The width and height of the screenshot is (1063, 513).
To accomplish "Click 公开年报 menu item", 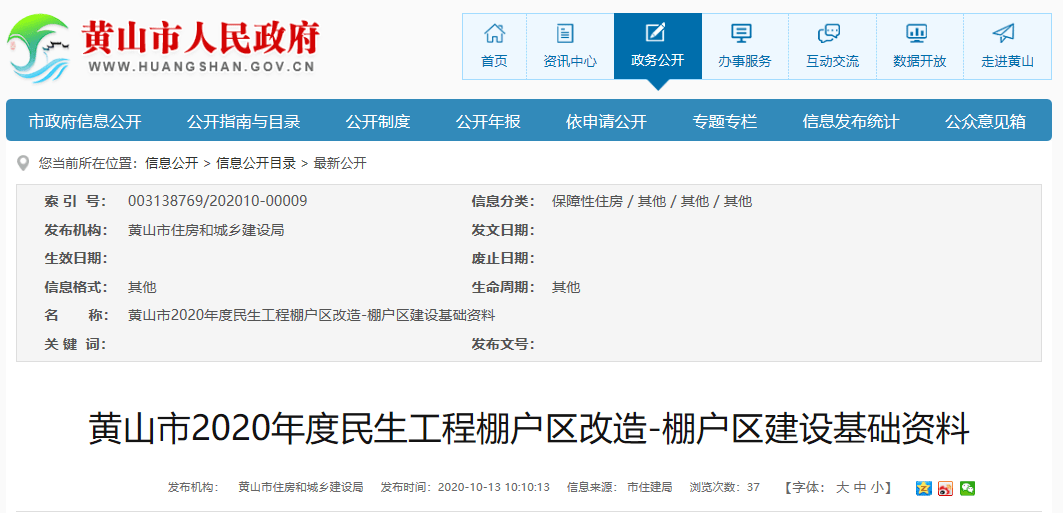I will point(488,122).
